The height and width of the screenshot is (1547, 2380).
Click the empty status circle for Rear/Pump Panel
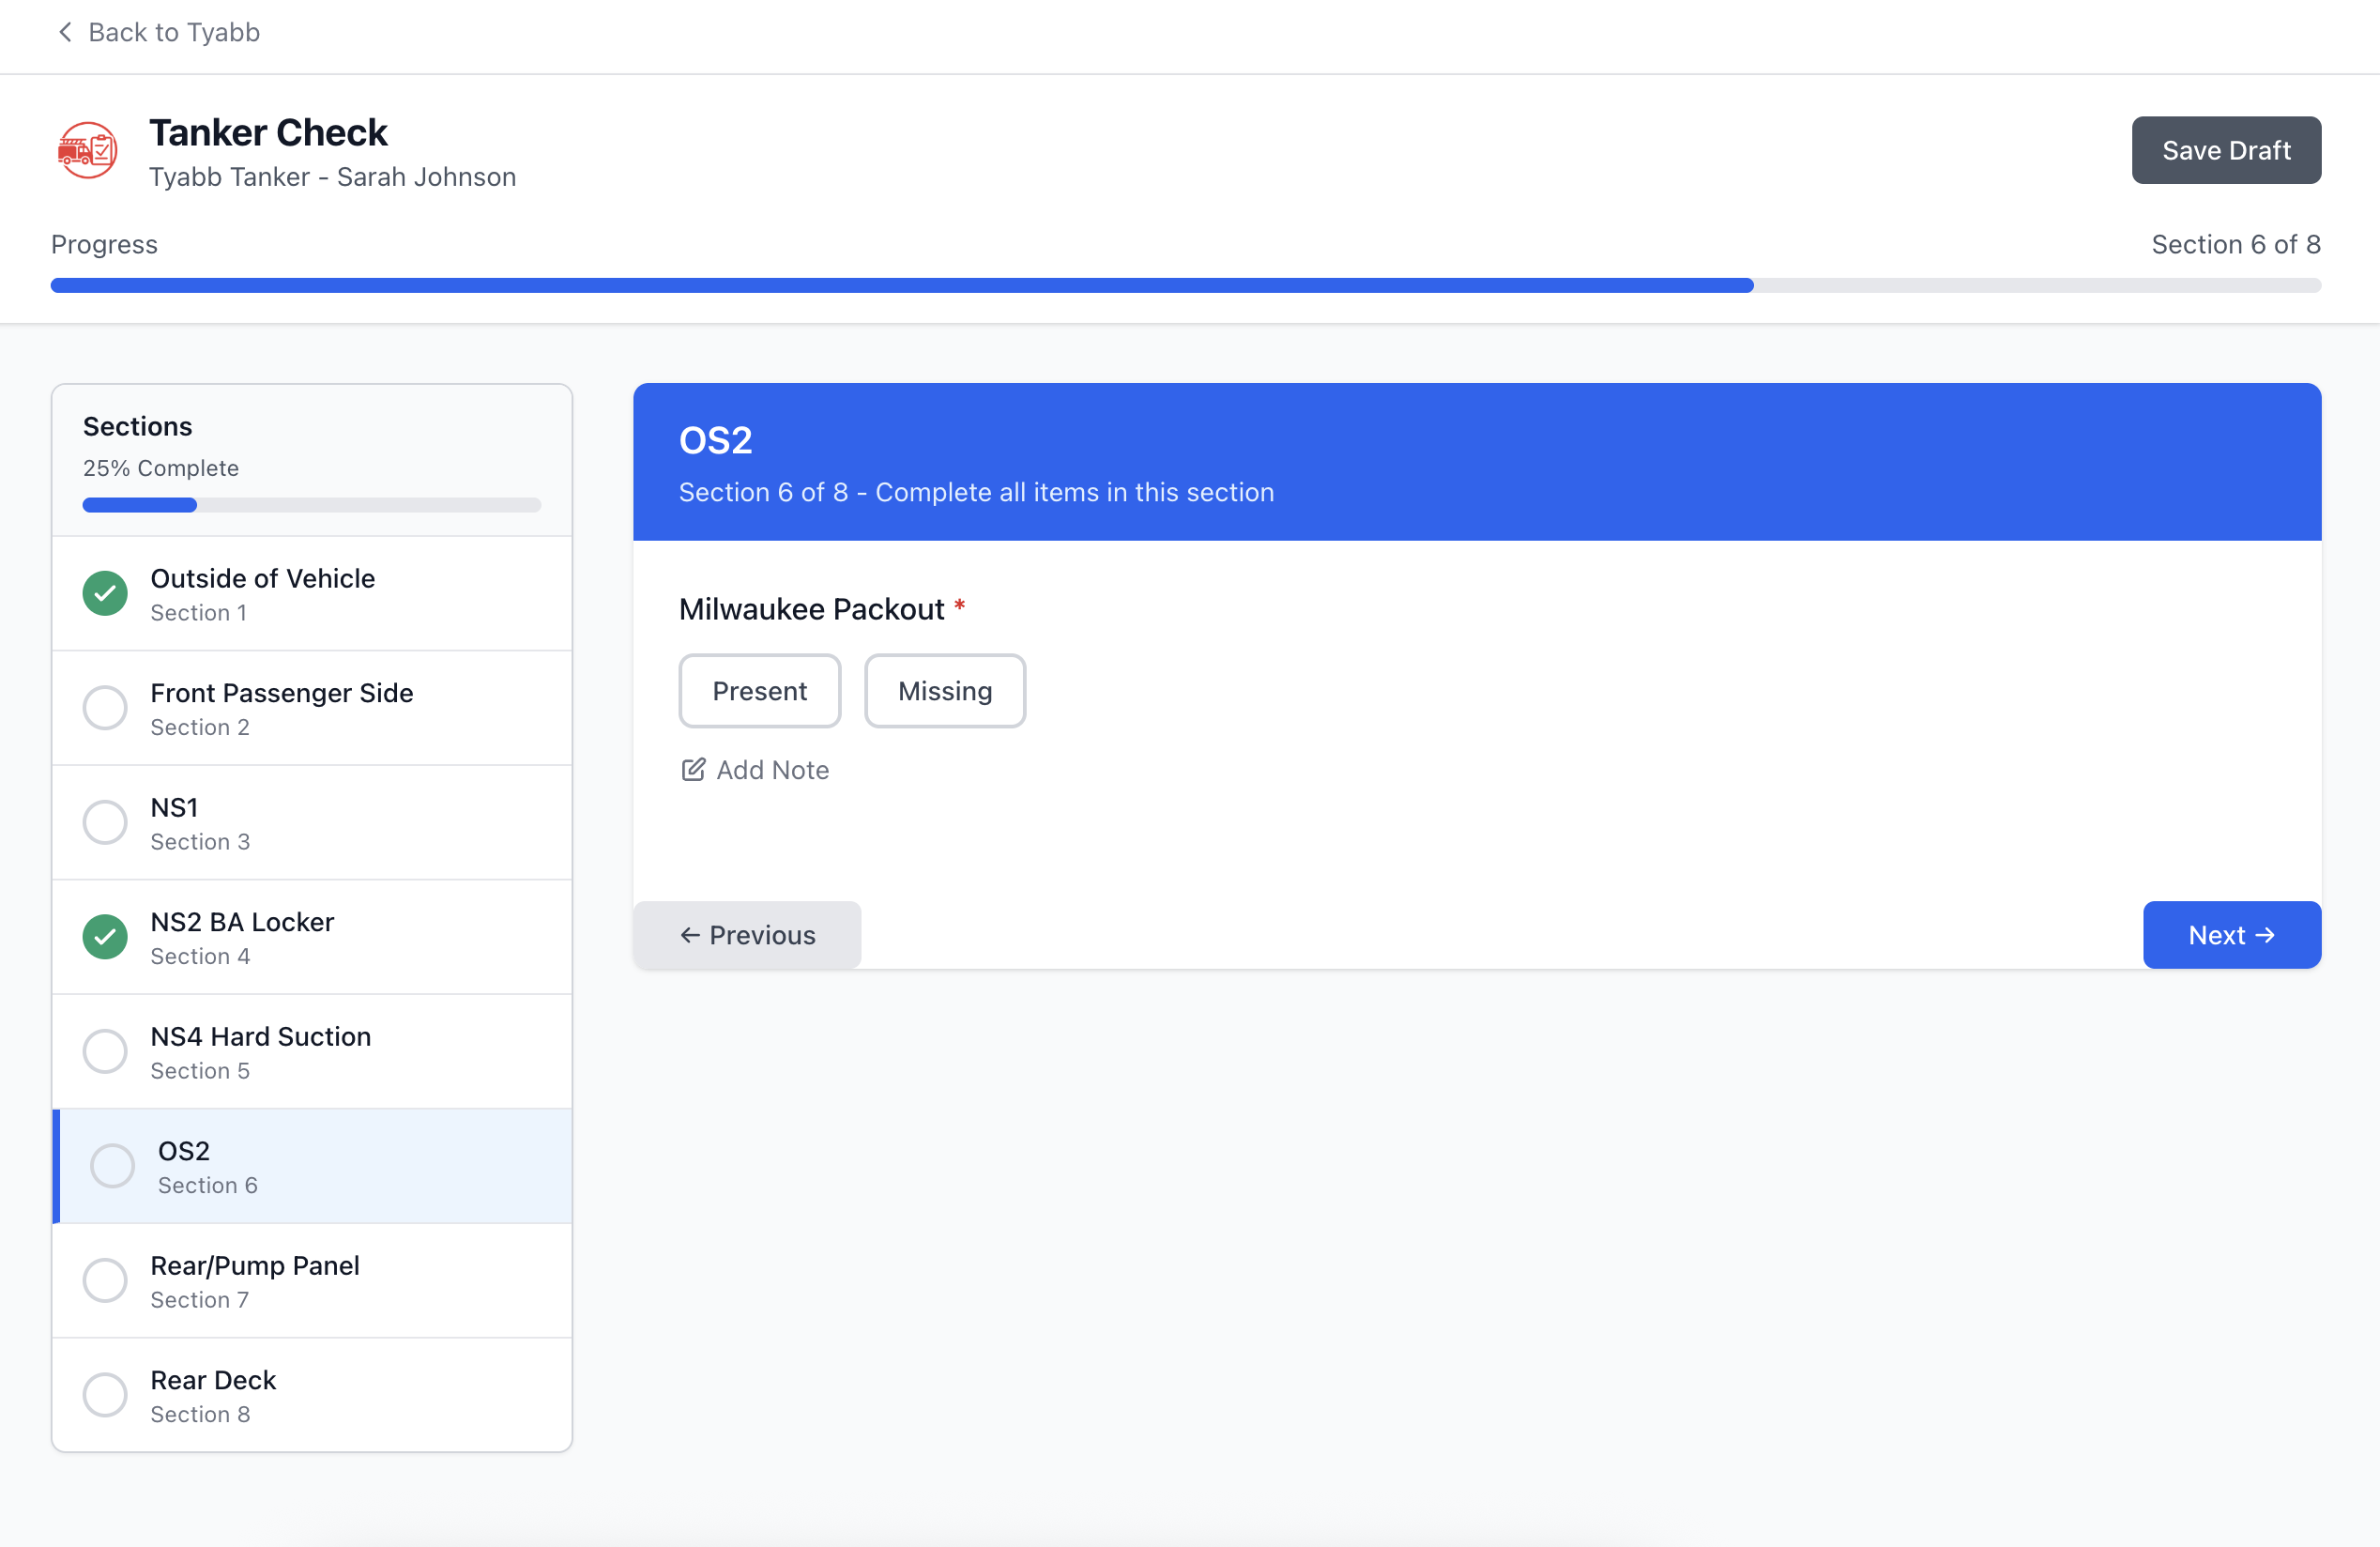(105, 1281)
